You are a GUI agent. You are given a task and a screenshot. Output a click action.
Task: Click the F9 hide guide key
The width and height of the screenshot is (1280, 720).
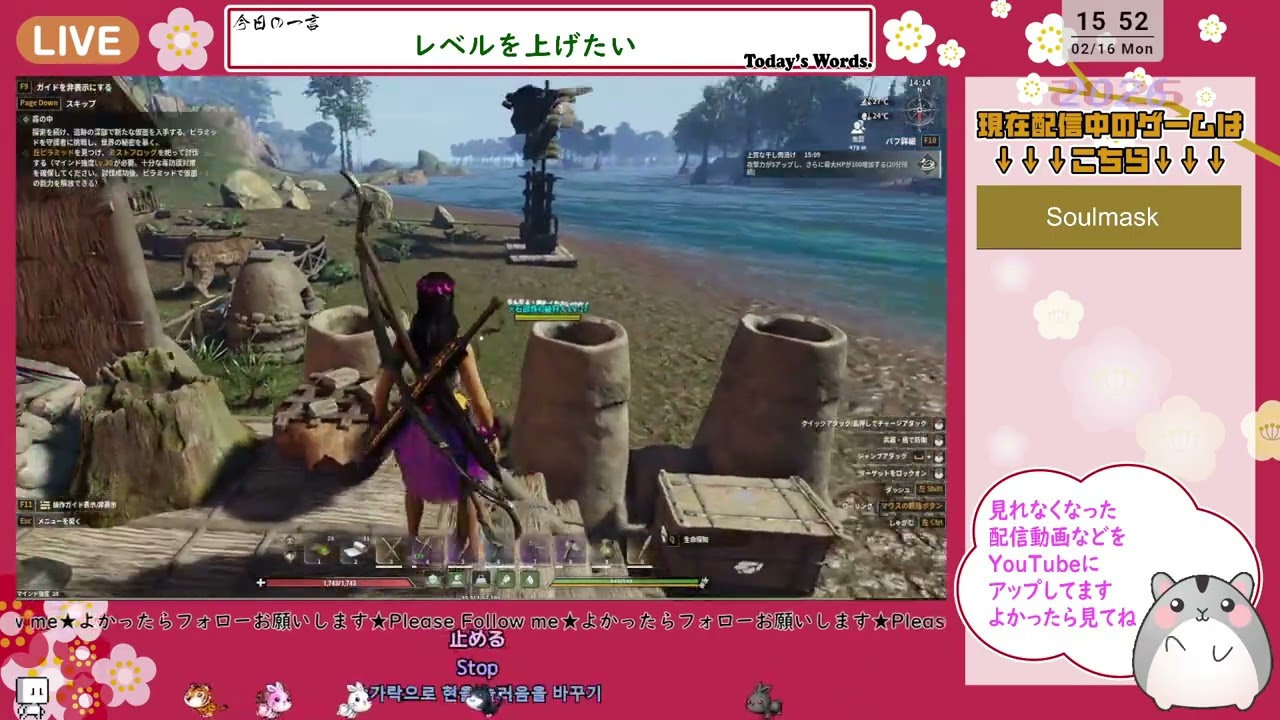25,87
